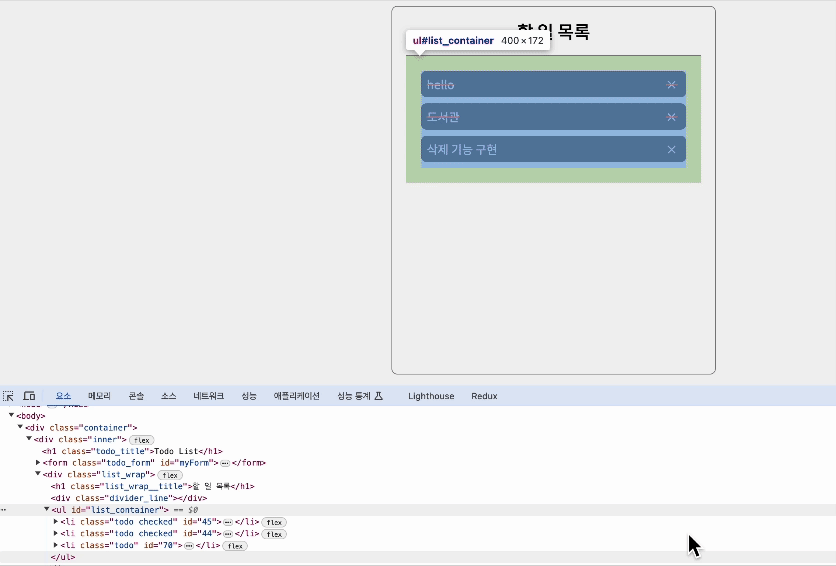Switch to the 성능 tab
This screenshot has height=566, width=836.
pyautogui.click(x=248, y=396)
